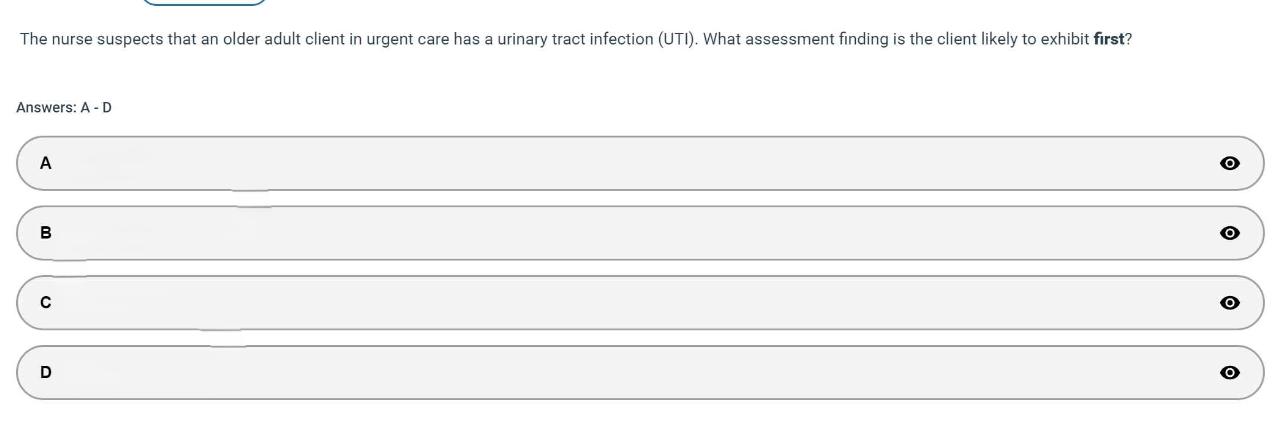Pick answer option C row

640,303
